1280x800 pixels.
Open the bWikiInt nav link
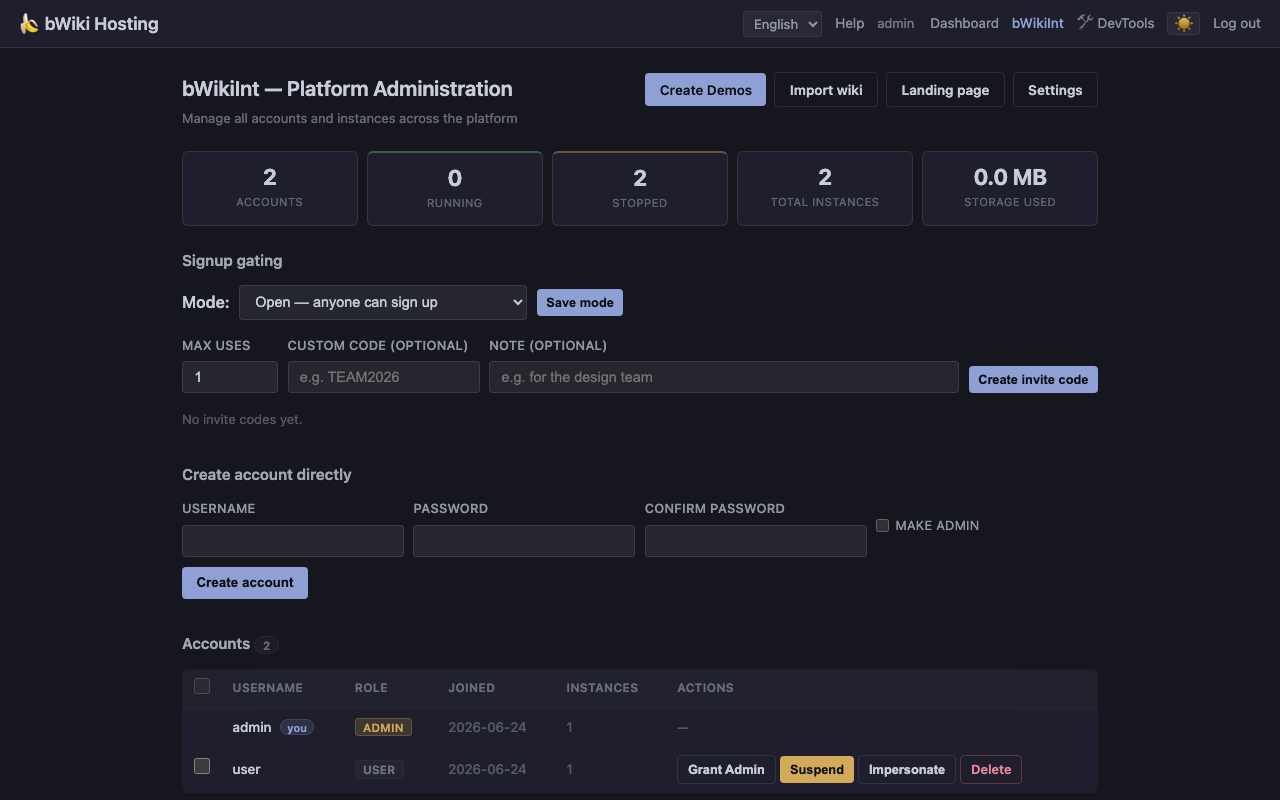pos(1037,23)
